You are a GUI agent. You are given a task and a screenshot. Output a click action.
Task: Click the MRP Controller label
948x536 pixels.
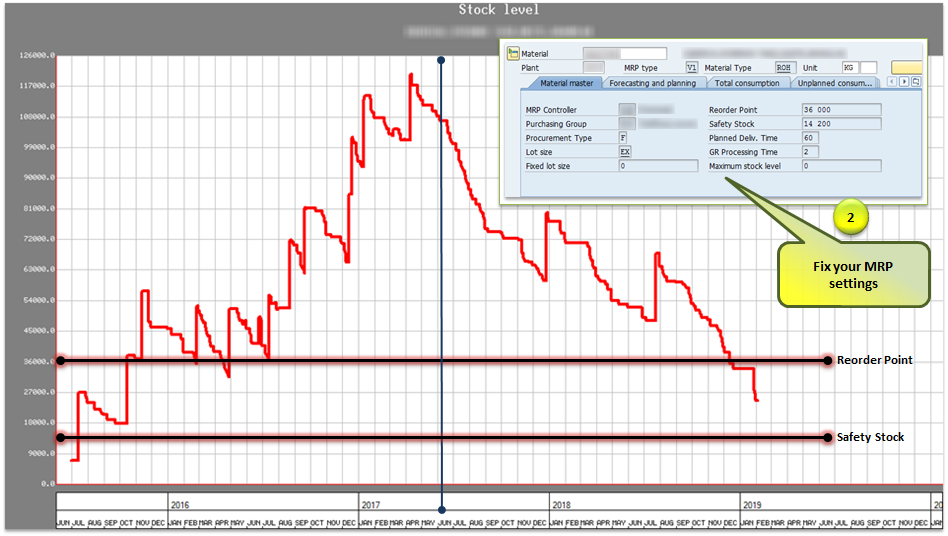tap(551, 110)
